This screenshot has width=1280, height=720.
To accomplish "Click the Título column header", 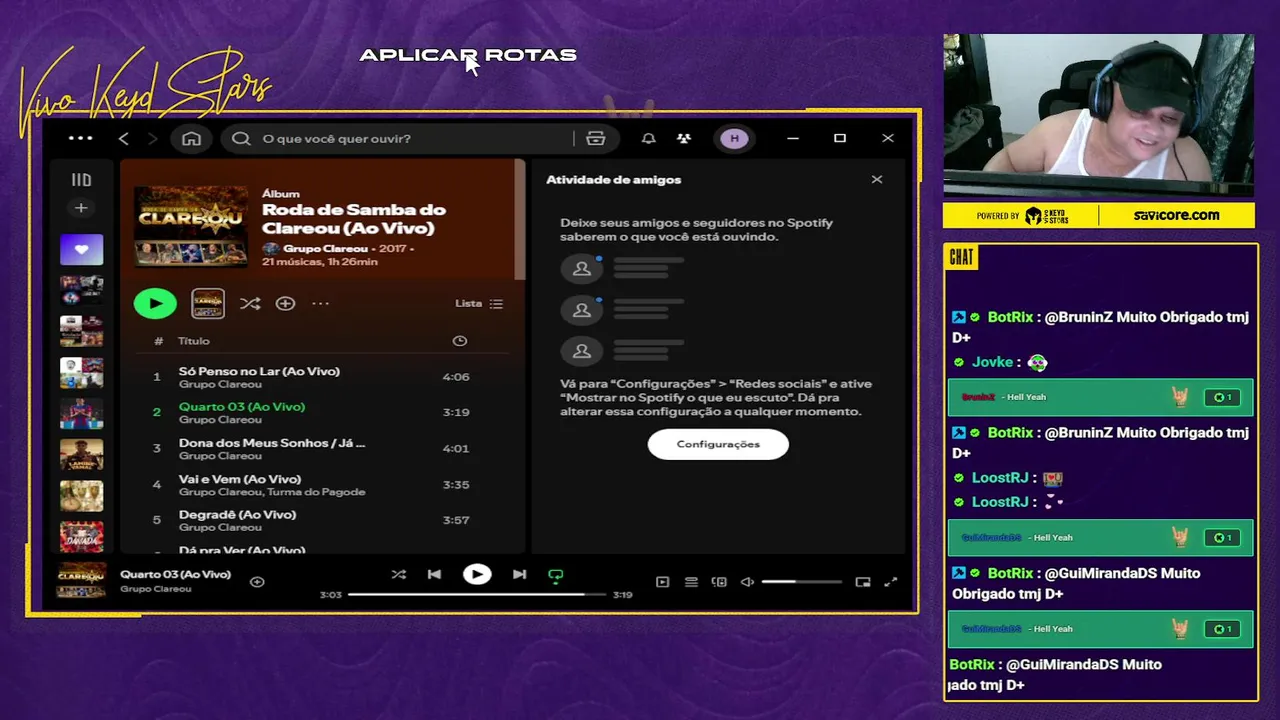I will (x=194, y=341).
